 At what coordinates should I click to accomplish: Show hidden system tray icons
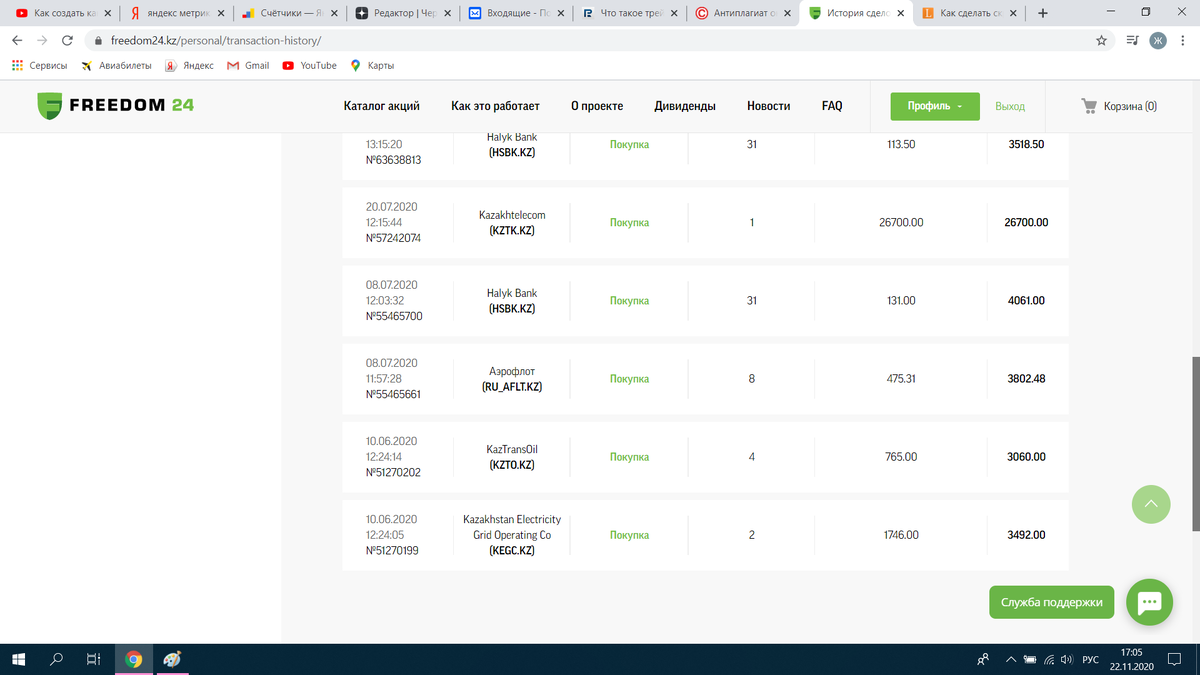click(x=1013, y=660)
